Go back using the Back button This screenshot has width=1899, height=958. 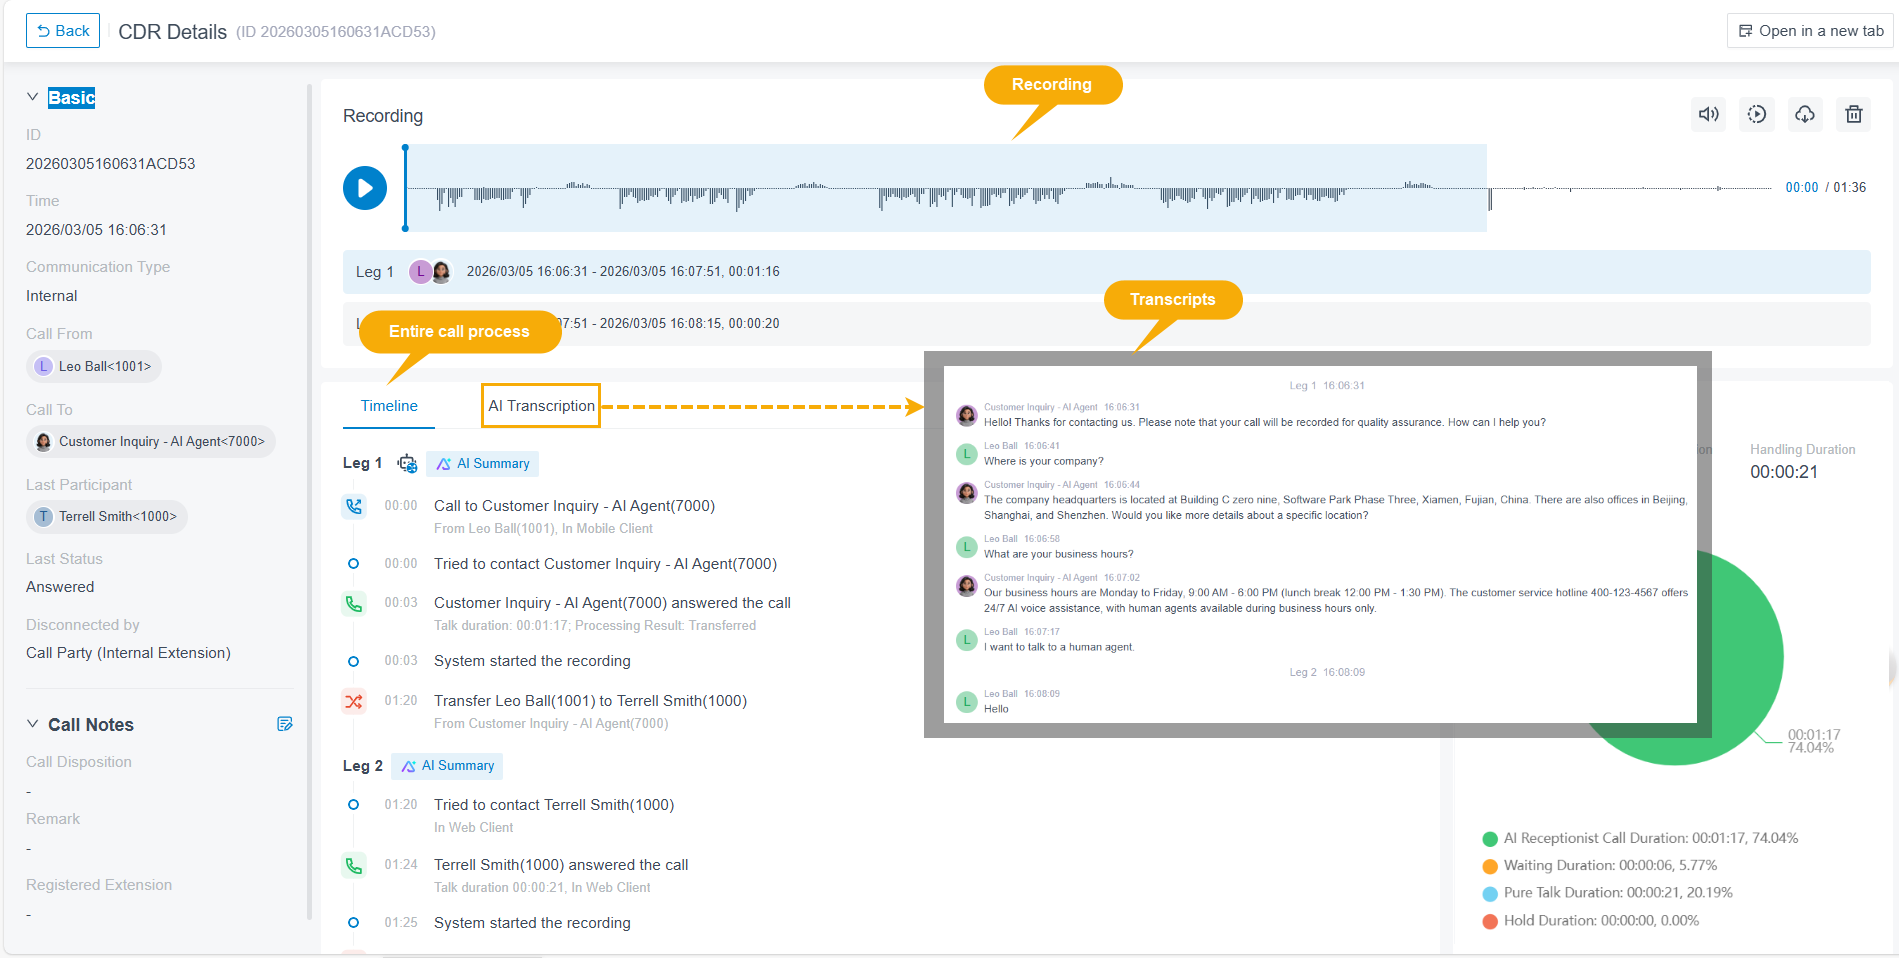point(63,31)
